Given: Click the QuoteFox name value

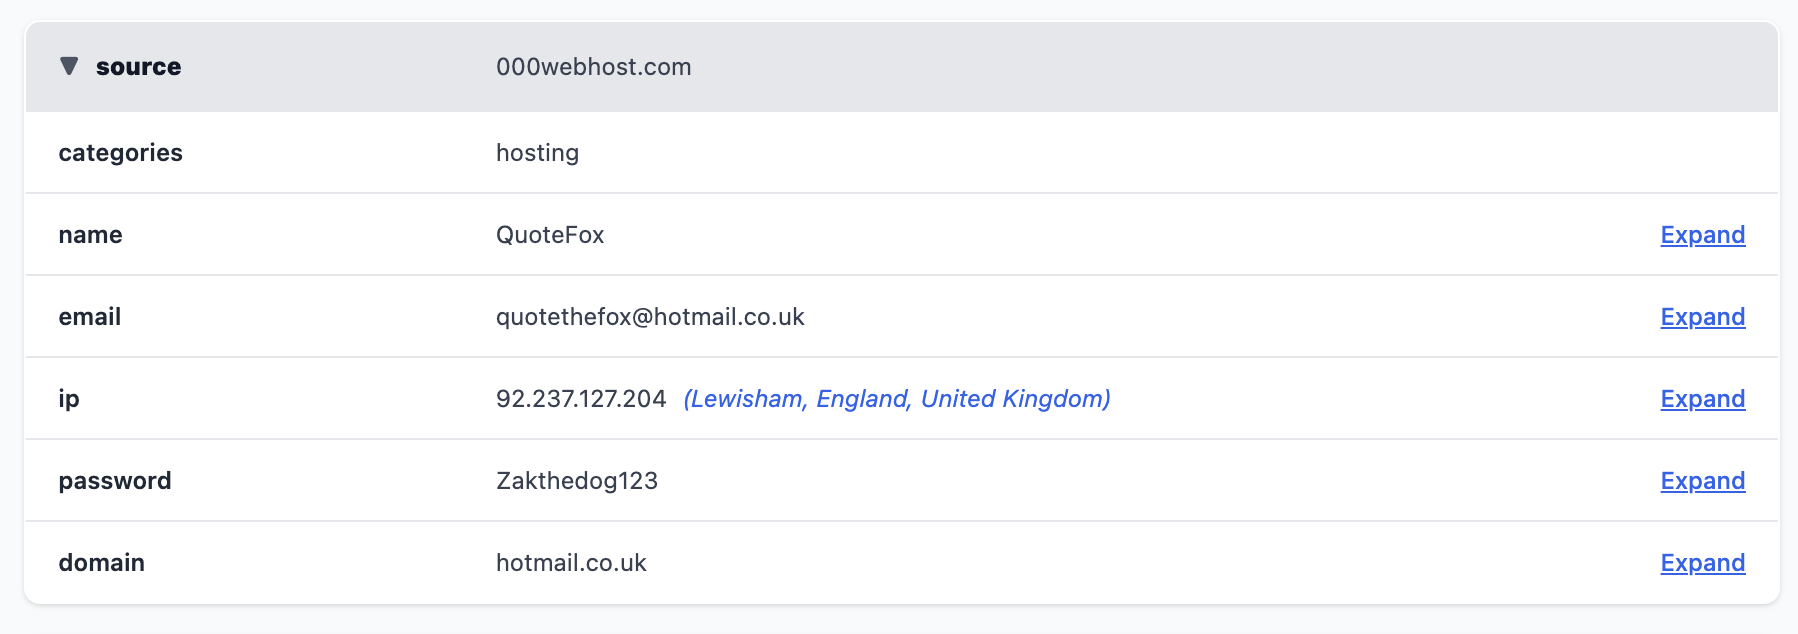Looking at the screenshot, I should [x=550, y=235].
